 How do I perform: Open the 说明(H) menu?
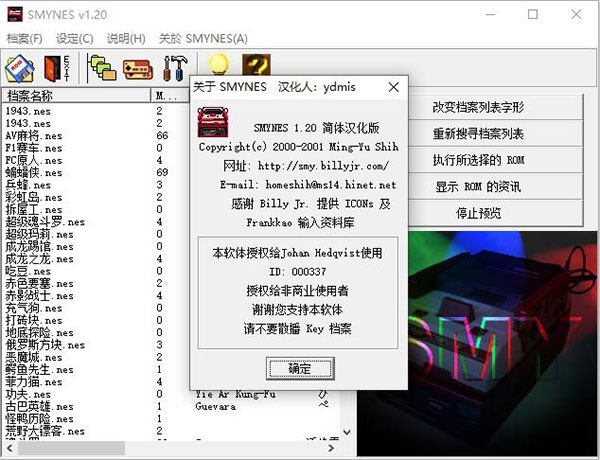tap(126, 39)
